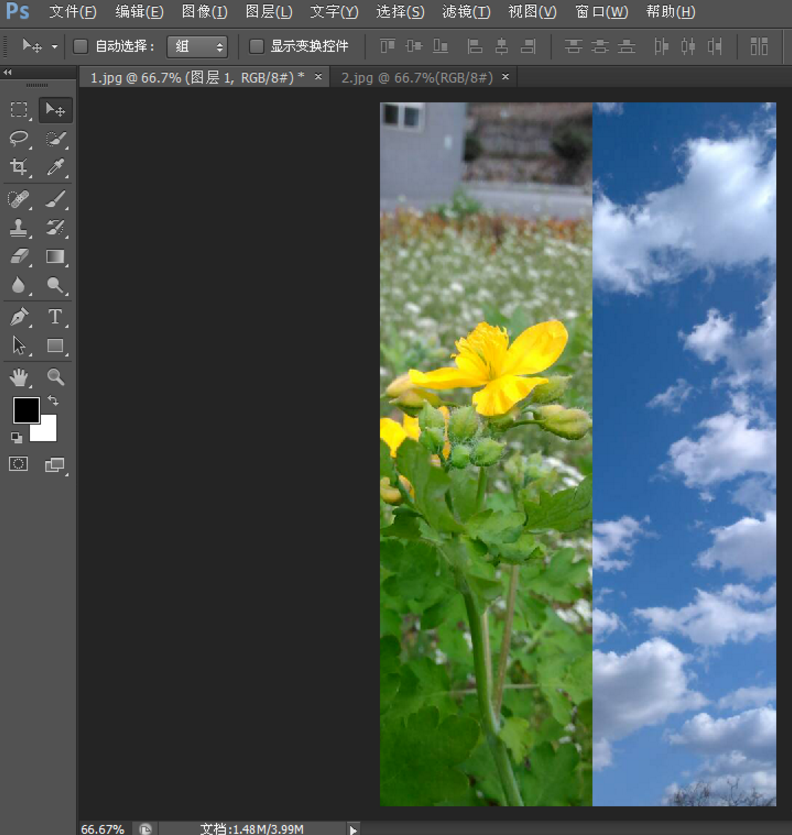
Task: Select the Rectangular Marquee tool
Action: [19, 109]
